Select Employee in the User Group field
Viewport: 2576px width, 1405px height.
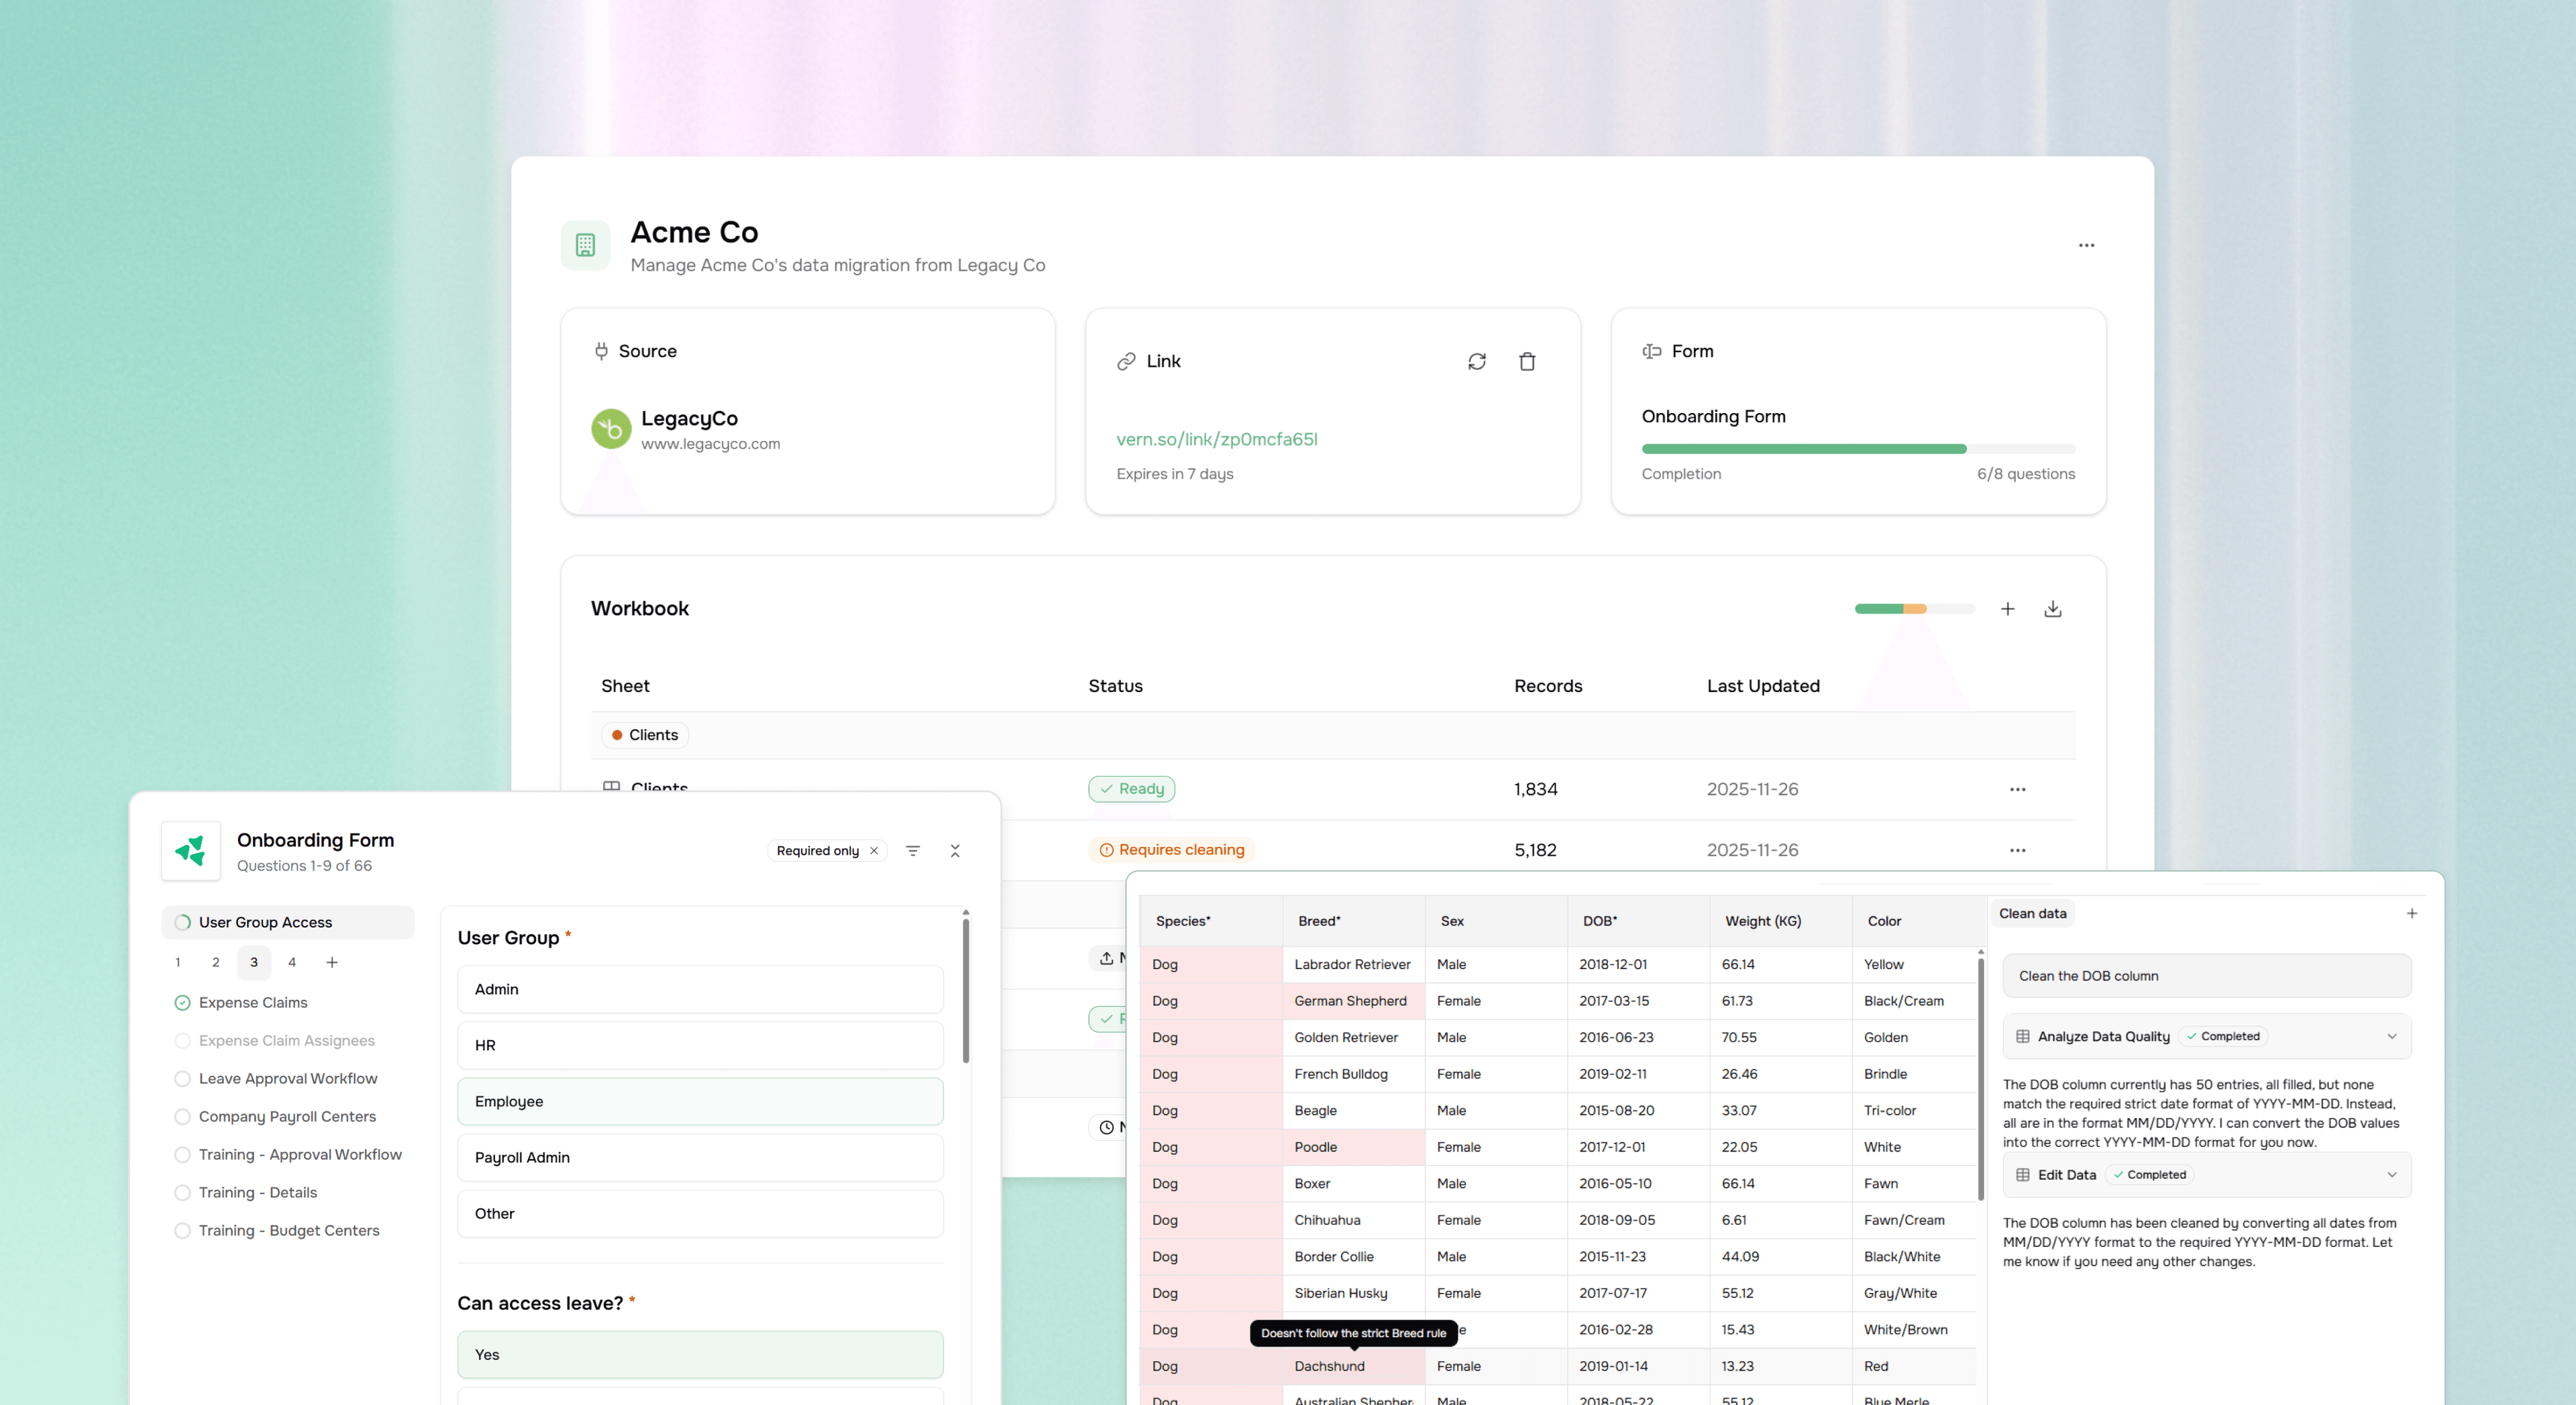[x=700, y=1101]
